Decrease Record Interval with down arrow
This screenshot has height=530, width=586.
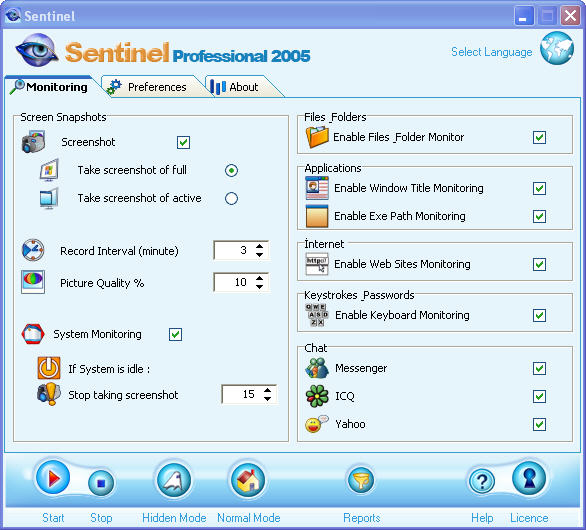tap(260, 255)
